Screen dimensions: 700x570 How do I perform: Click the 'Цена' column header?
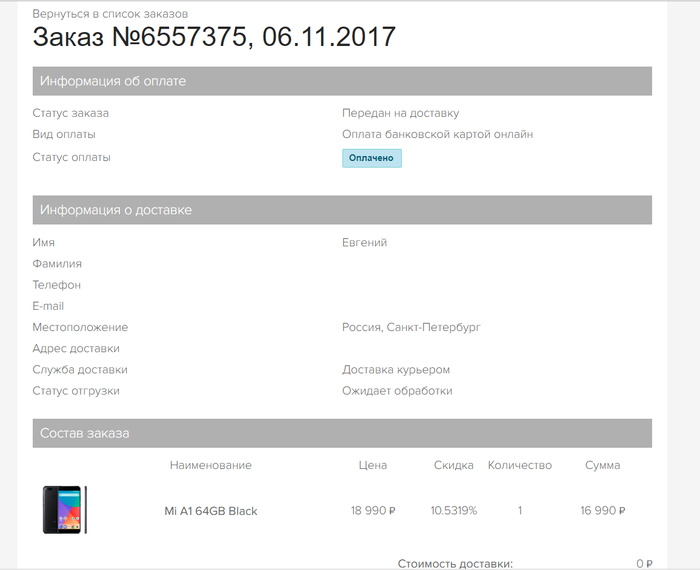(x=373, y=465)
